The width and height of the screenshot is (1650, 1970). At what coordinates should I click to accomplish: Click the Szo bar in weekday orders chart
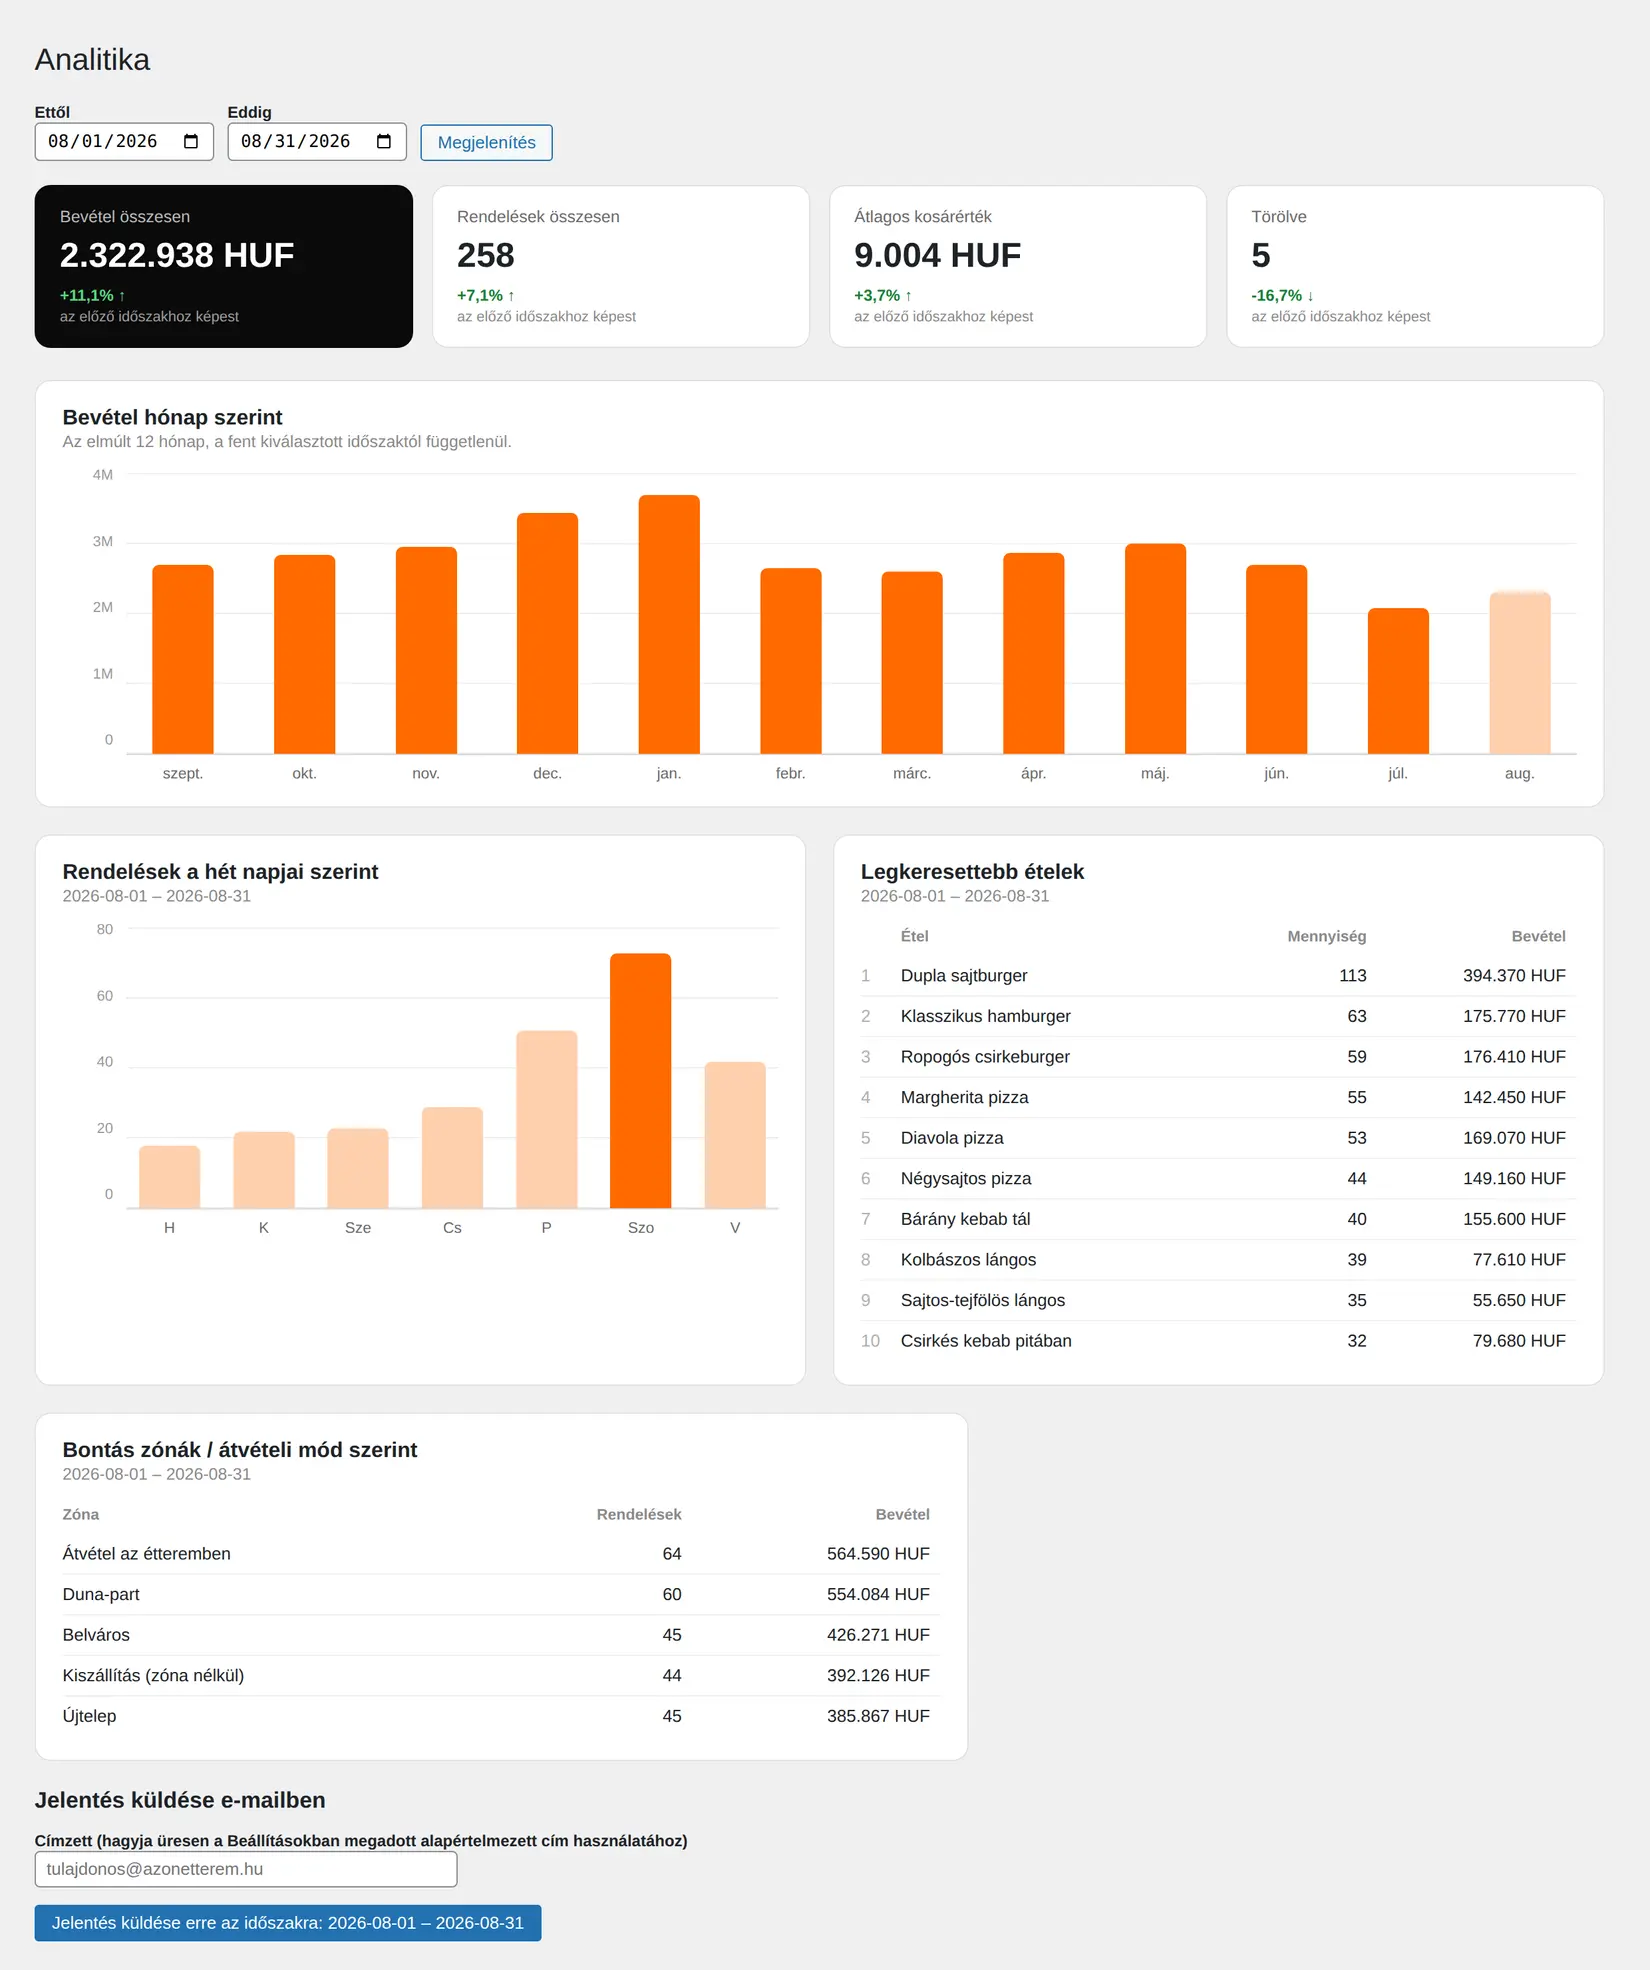click(641, 1081)
